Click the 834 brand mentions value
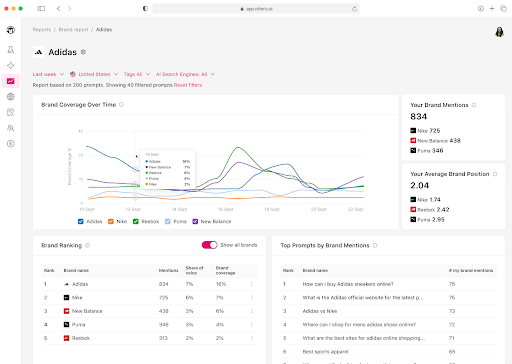 click(419, 117)
